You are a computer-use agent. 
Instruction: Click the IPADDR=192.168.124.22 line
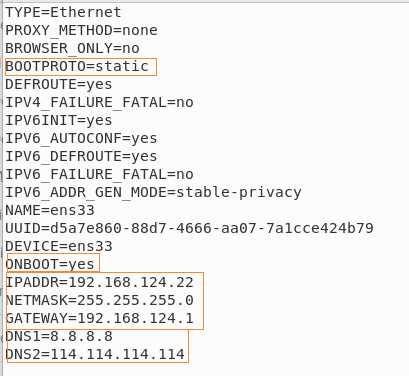click(99, 282)
